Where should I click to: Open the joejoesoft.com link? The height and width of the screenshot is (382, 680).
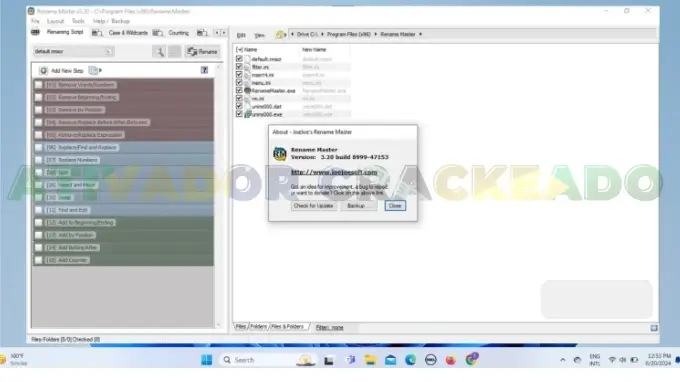(334, 172)
